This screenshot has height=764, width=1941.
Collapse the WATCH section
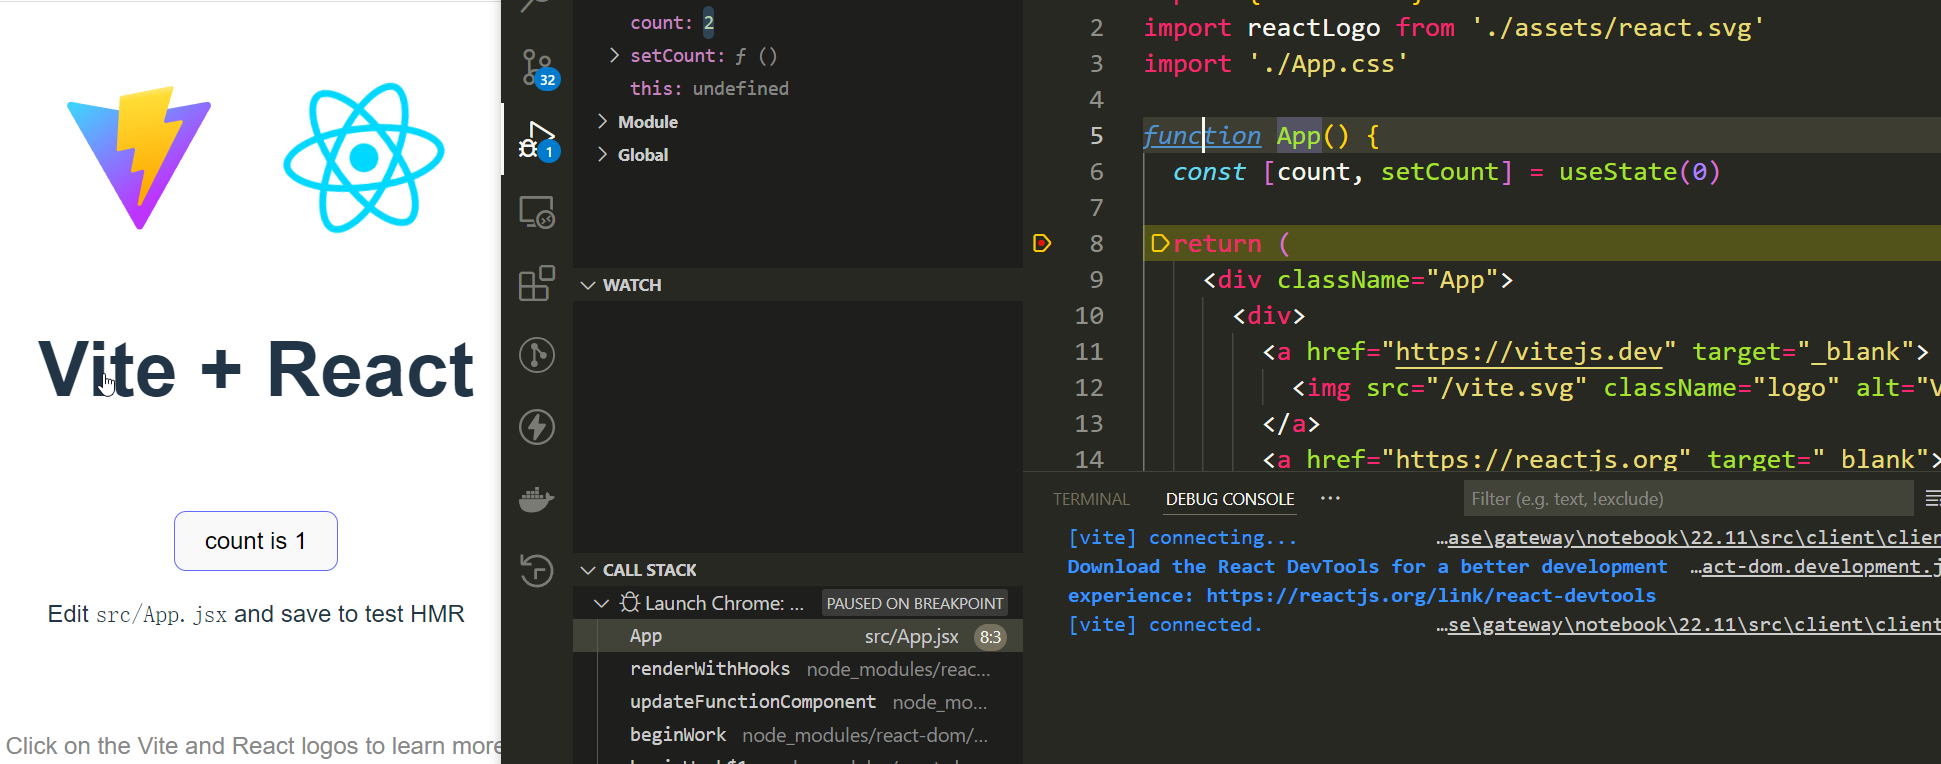point(588,285)
